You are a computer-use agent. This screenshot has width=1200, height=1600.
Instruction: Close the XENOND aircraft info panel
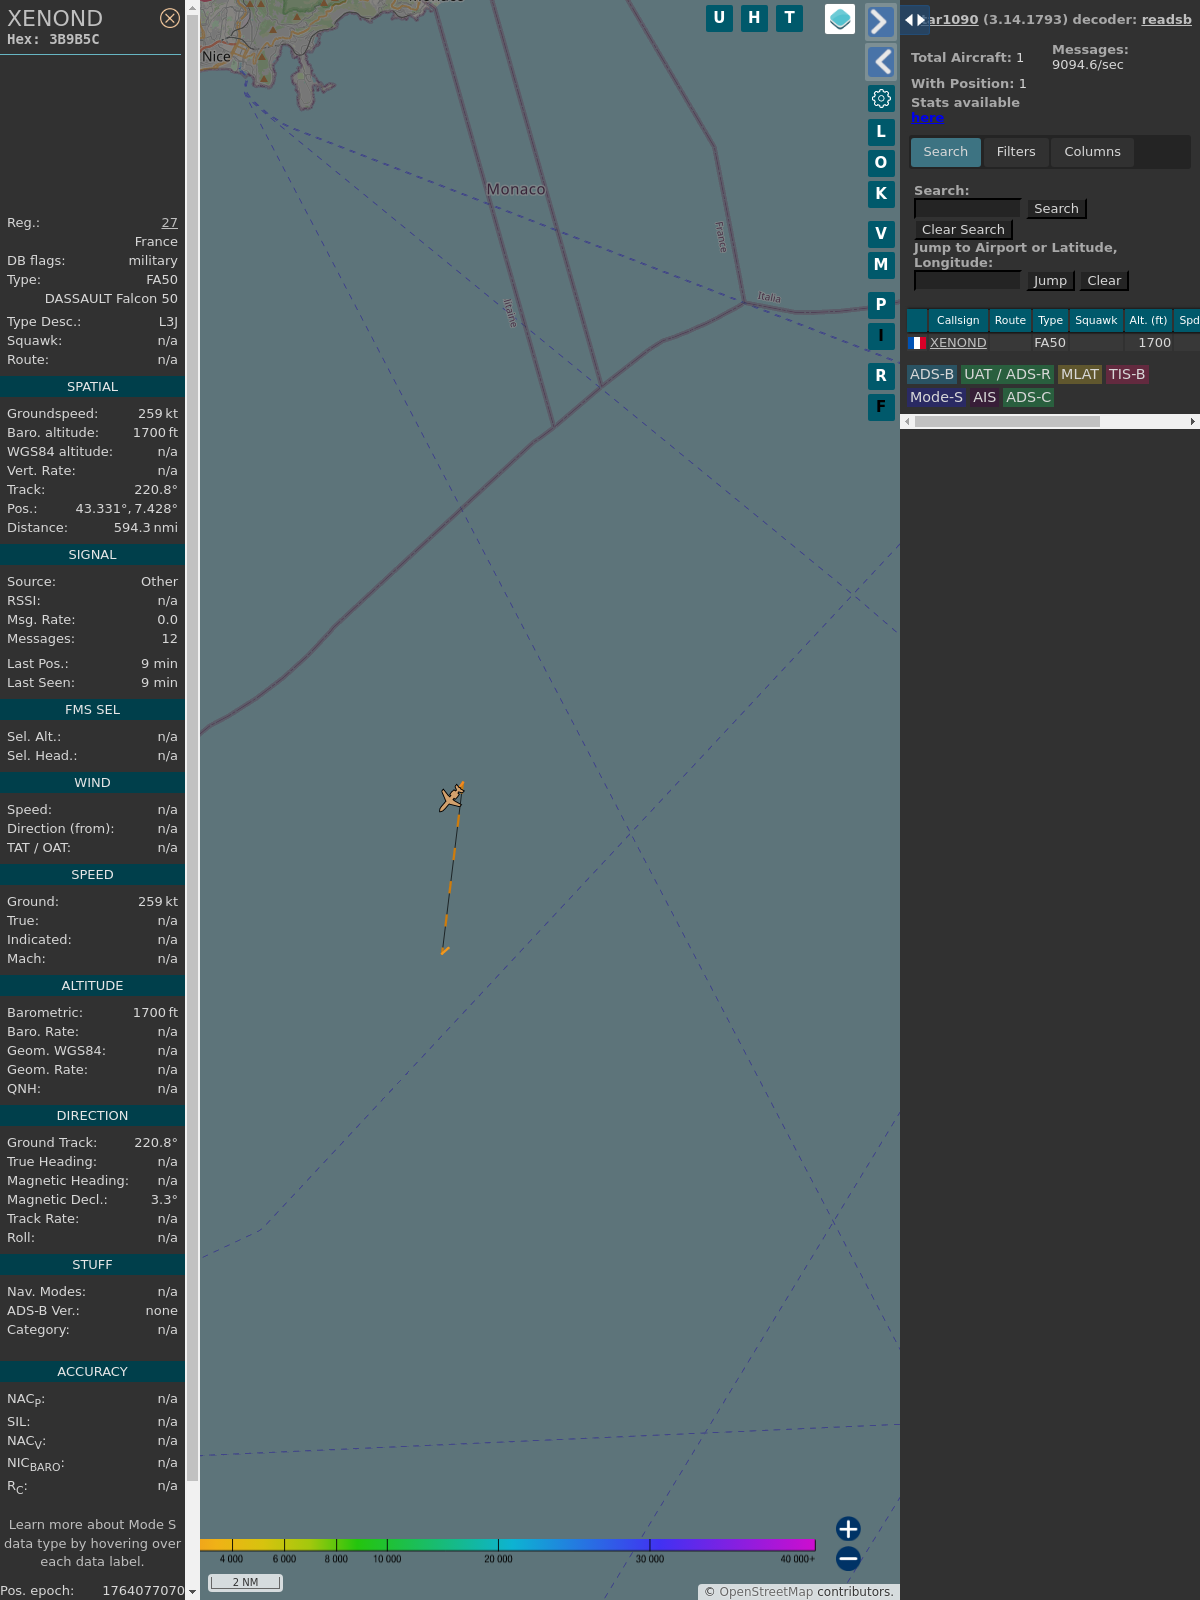point(170,18)
